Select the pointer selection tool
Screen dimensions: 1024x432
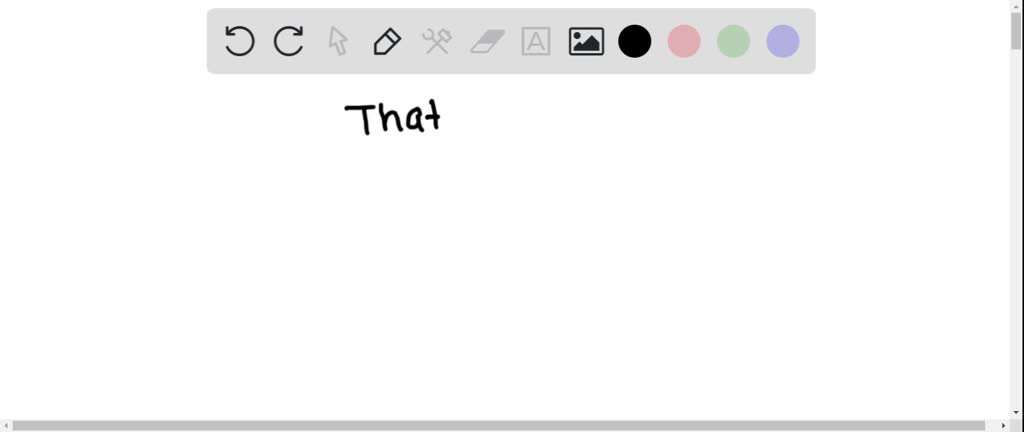(x=338, y=41)
